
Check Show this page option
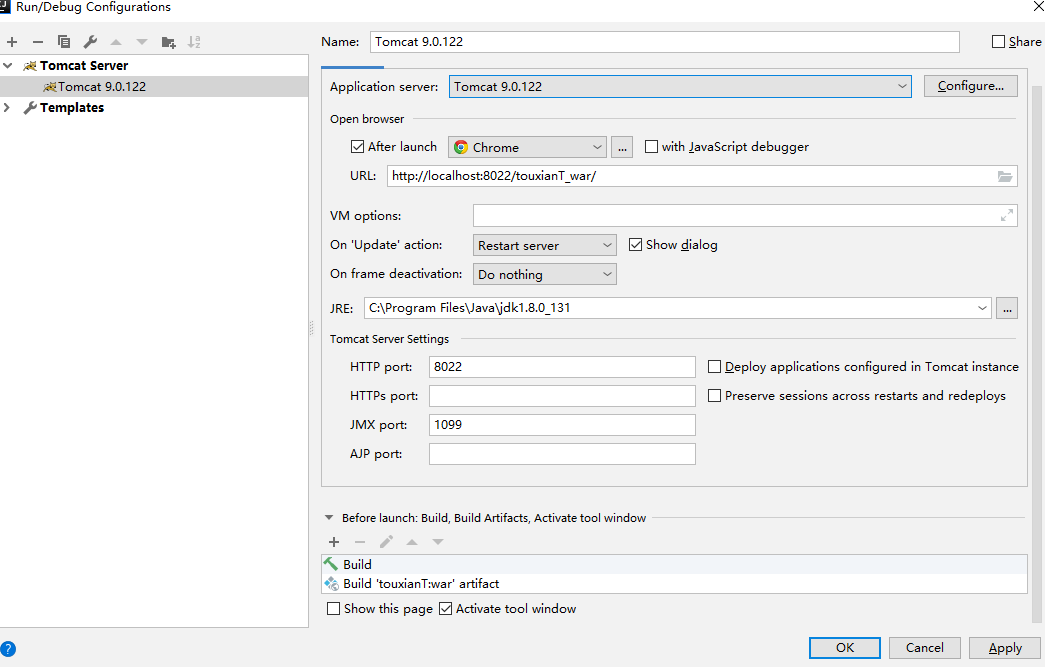coord(333,608)
